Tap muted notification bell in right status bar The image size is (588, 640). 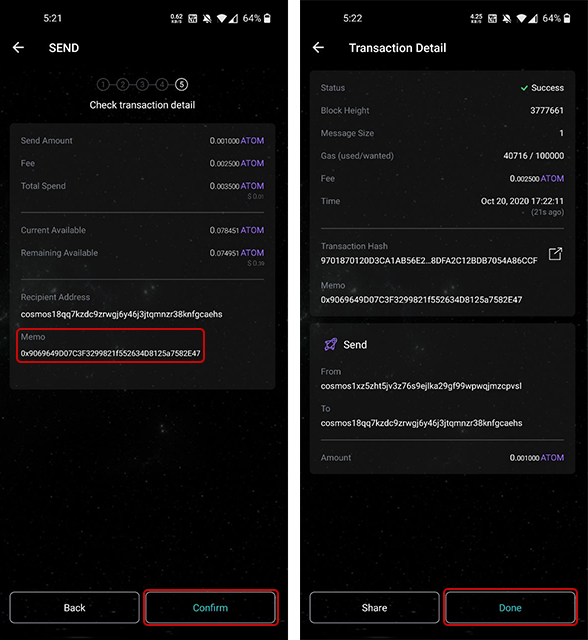click(x=507, y=18)
